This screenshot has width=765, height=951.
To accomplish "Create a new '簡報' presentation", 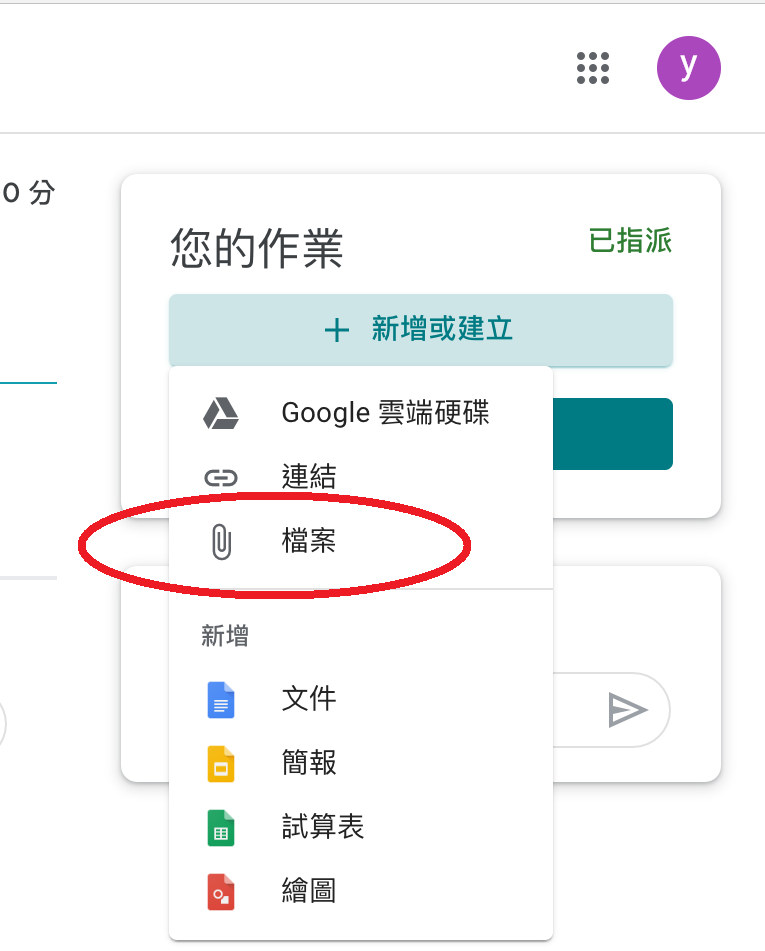I will coord(361,764).
